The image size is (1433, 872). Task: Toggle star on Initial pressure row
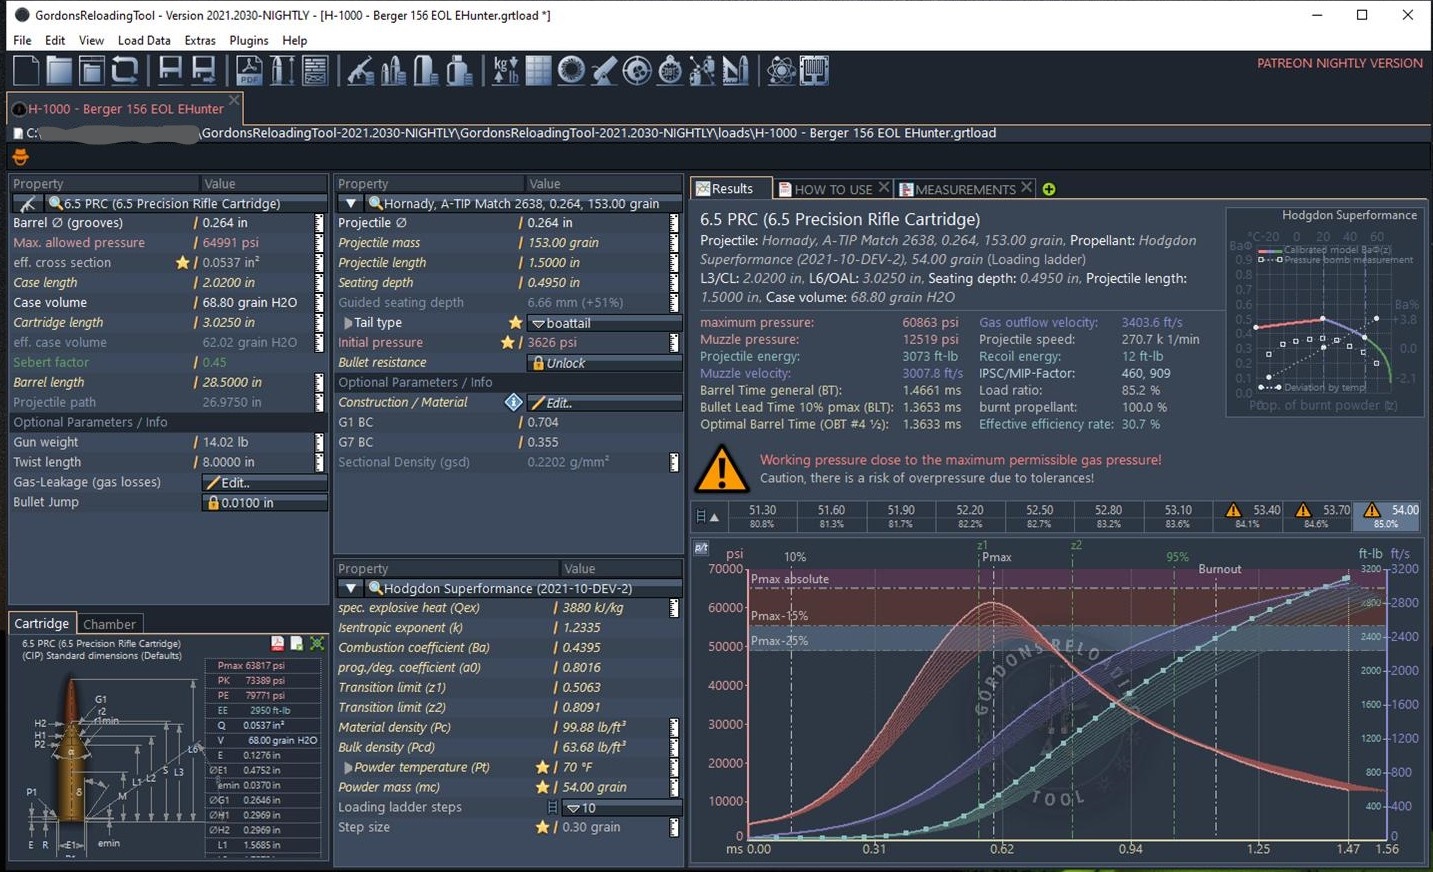click(x=507, y=343)
